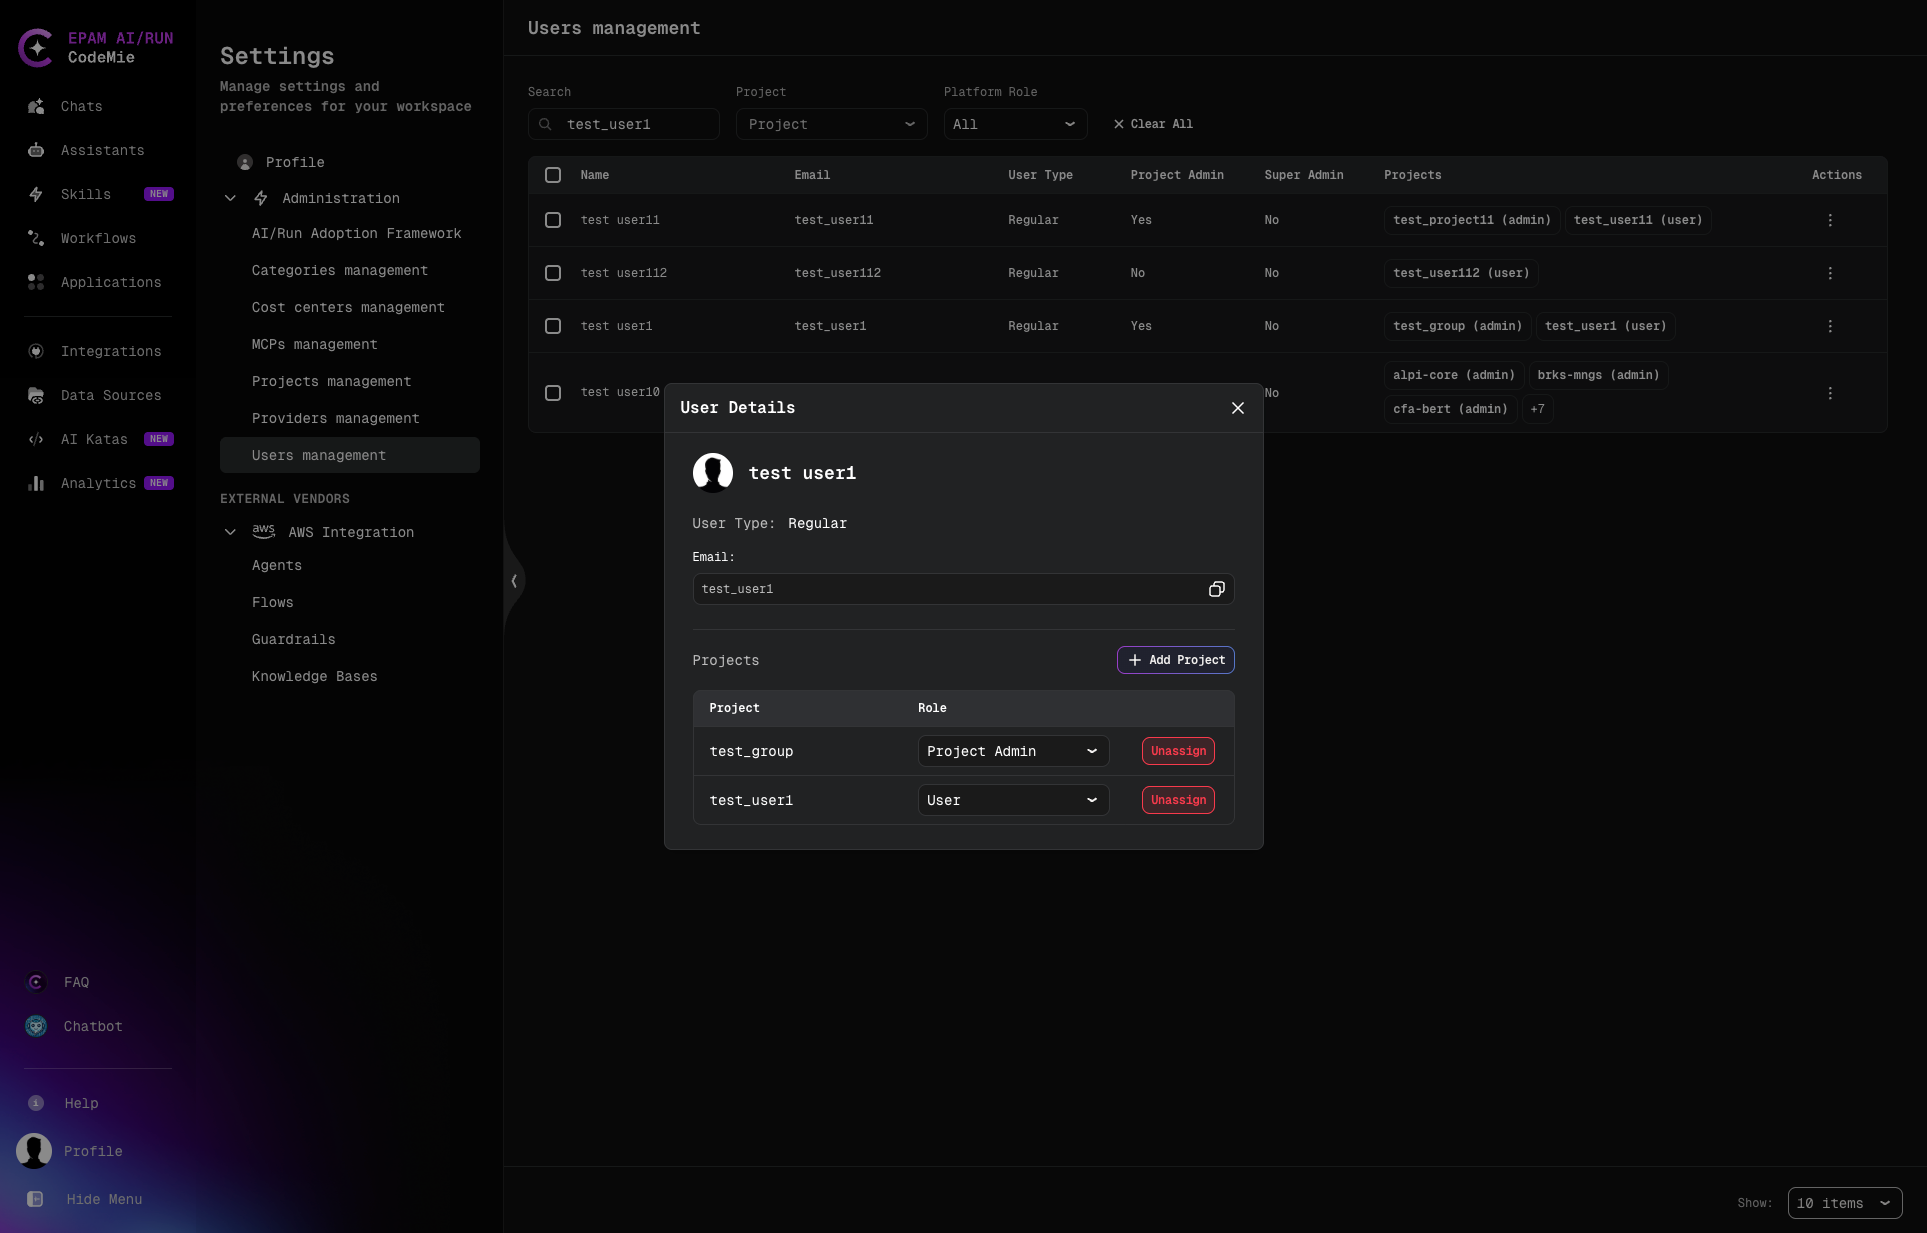
Task: Open the Platform Role filter dropdown
Action: [x=1014, y=124]
